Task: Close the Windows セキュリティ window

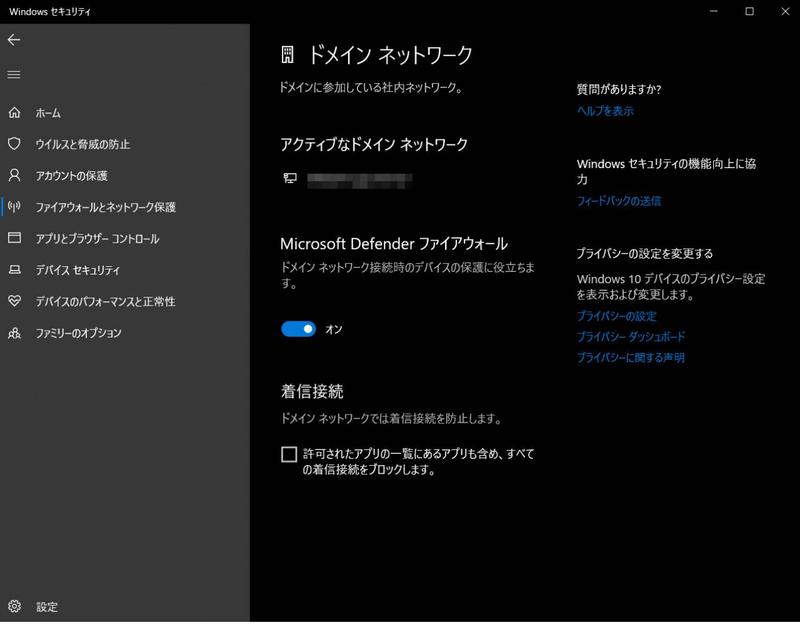Action: pos(785,11)
